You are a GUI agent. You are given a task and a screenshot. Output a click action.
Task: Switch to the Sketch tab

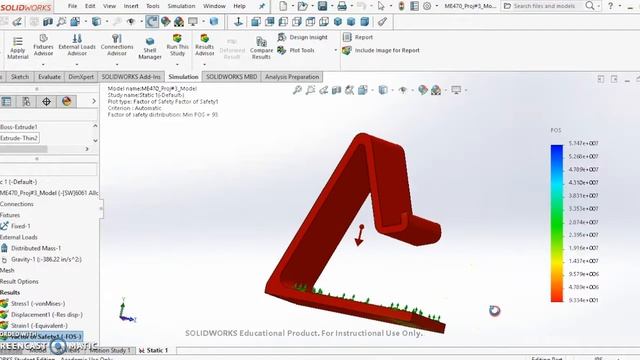[x=20, y=77]
